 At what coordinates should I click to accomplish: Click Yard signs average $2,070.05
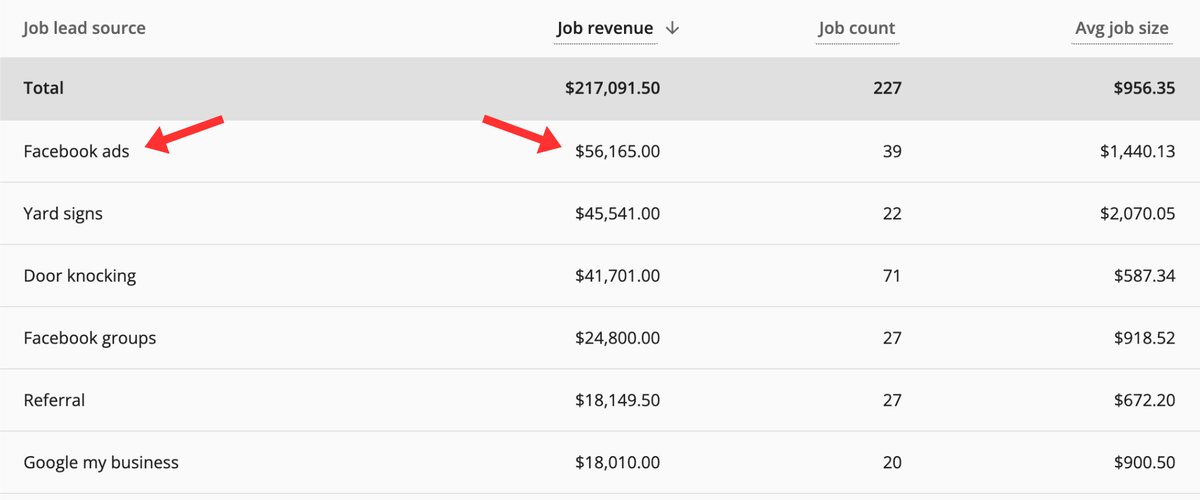pos(1137,214)
